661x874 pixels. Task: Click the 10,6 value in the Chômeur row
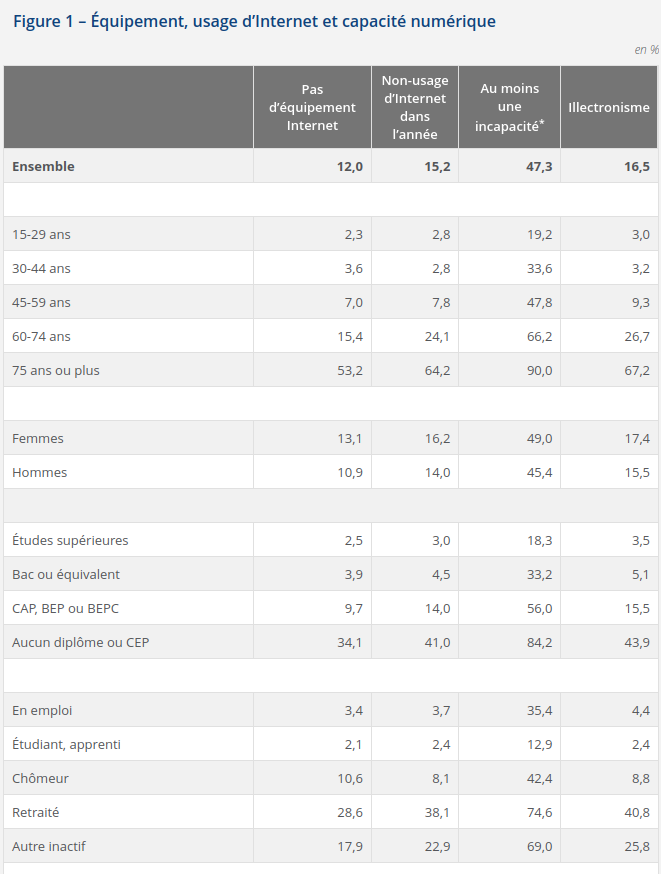coord(350,778)
